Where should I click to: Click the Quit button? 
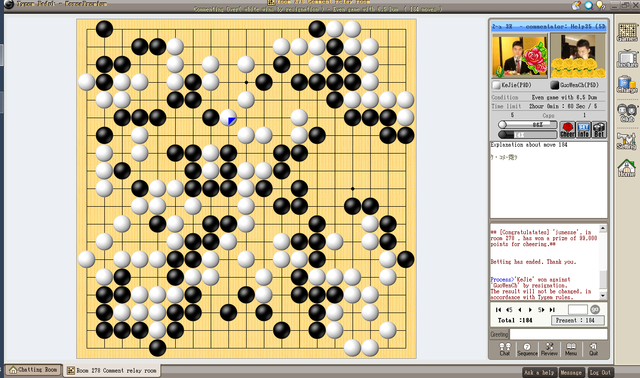pyautogui.click(x=593, y=349)
